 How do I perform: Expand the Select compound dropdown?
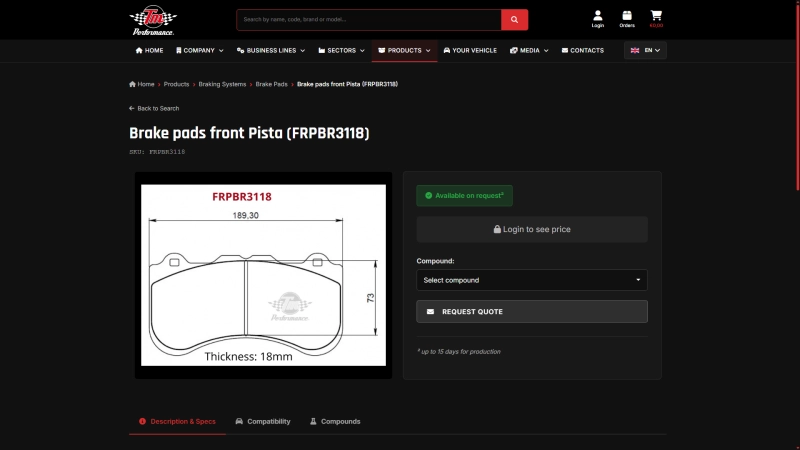tap(531, 280)
